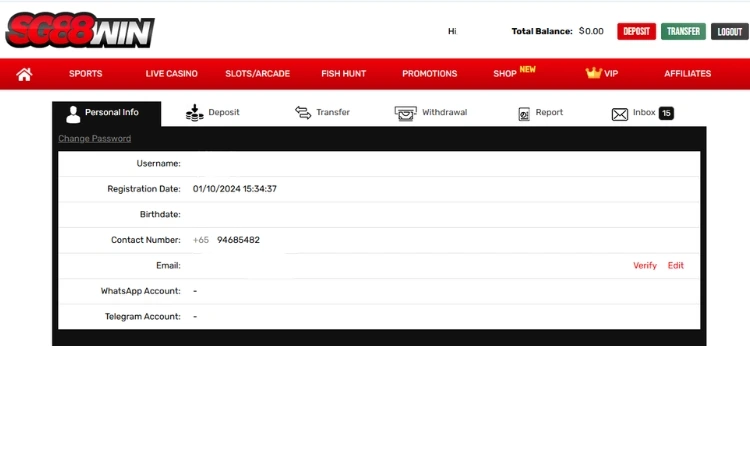Log out using the Logout button
Image resolution: width=750 pixels, height=450 pixels.
(x=729, y=31)
